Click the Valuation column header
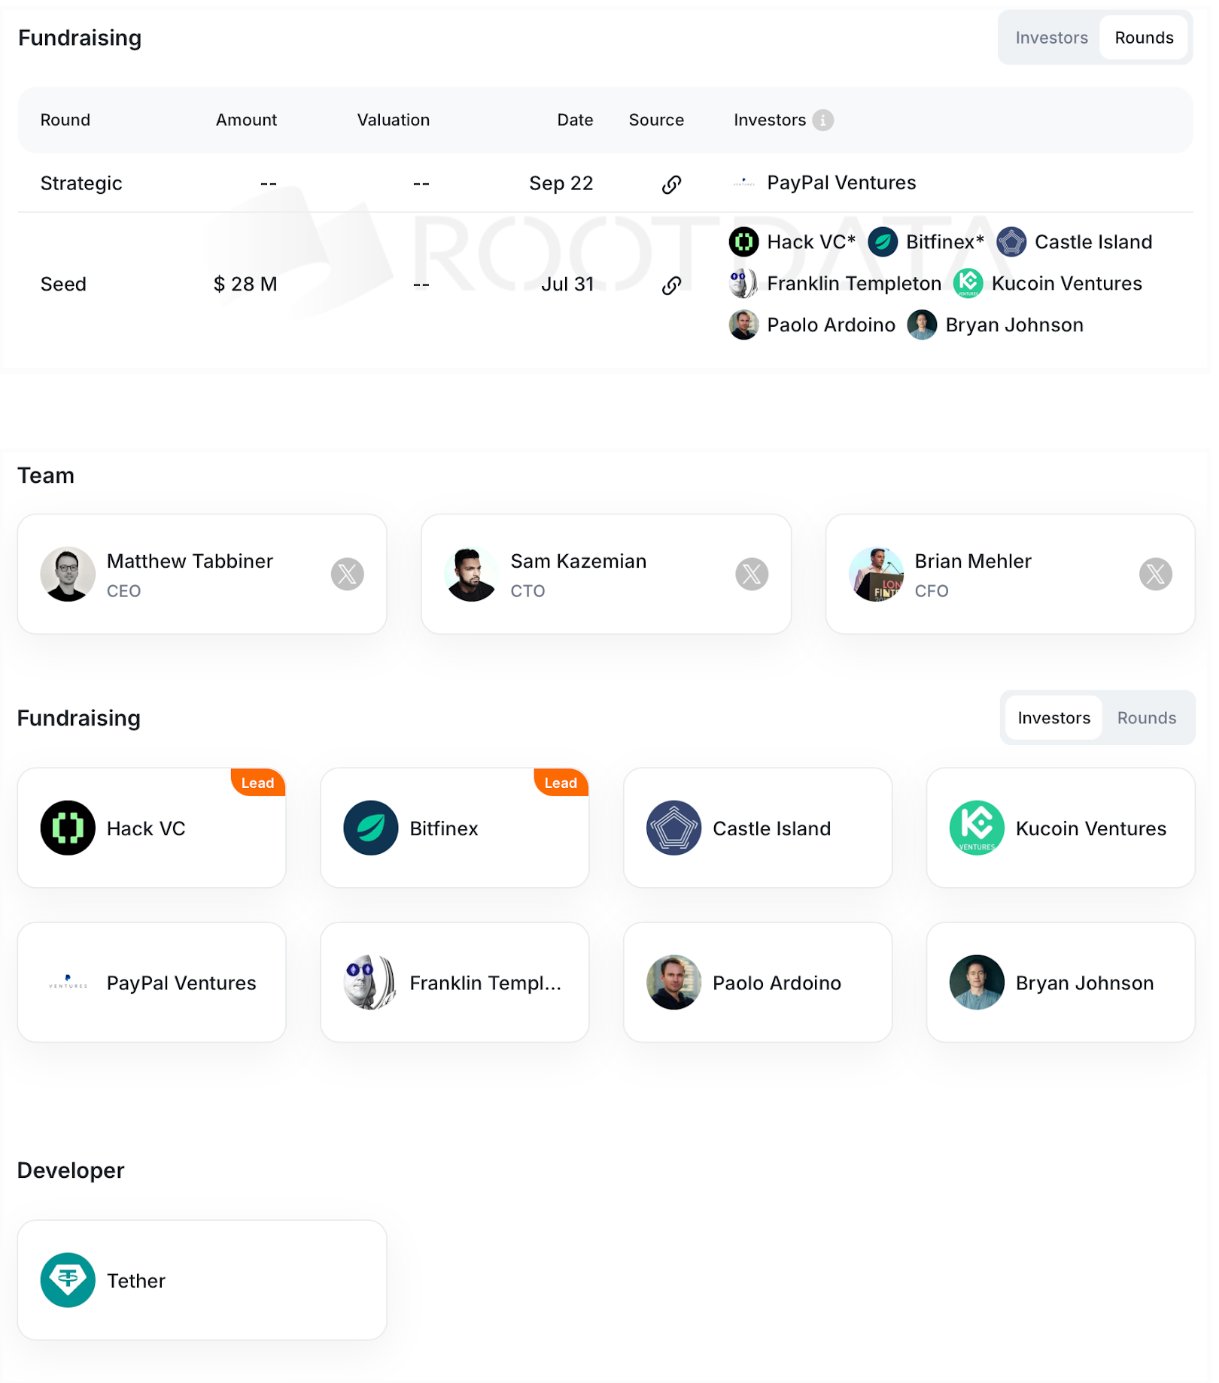 click(x=393, y=120)
